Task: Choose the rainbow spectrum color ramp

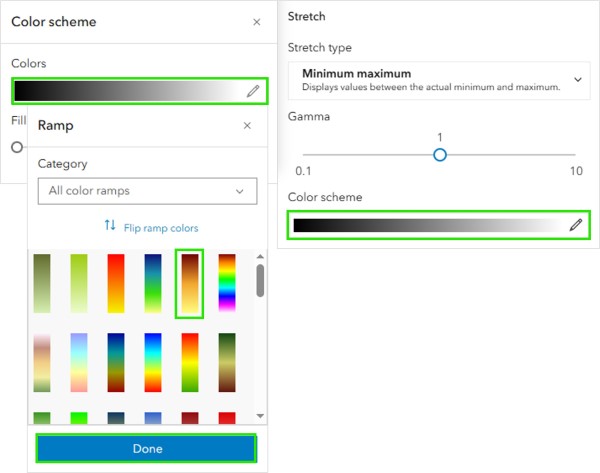Action: pos(227,284)
